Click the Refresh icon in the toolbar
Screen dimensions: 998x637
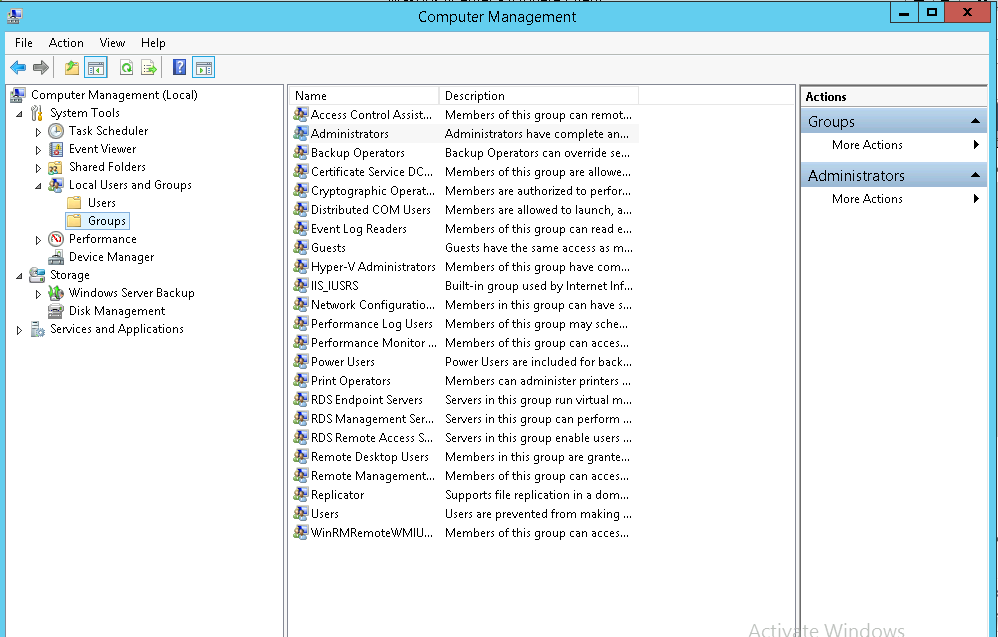127,67
